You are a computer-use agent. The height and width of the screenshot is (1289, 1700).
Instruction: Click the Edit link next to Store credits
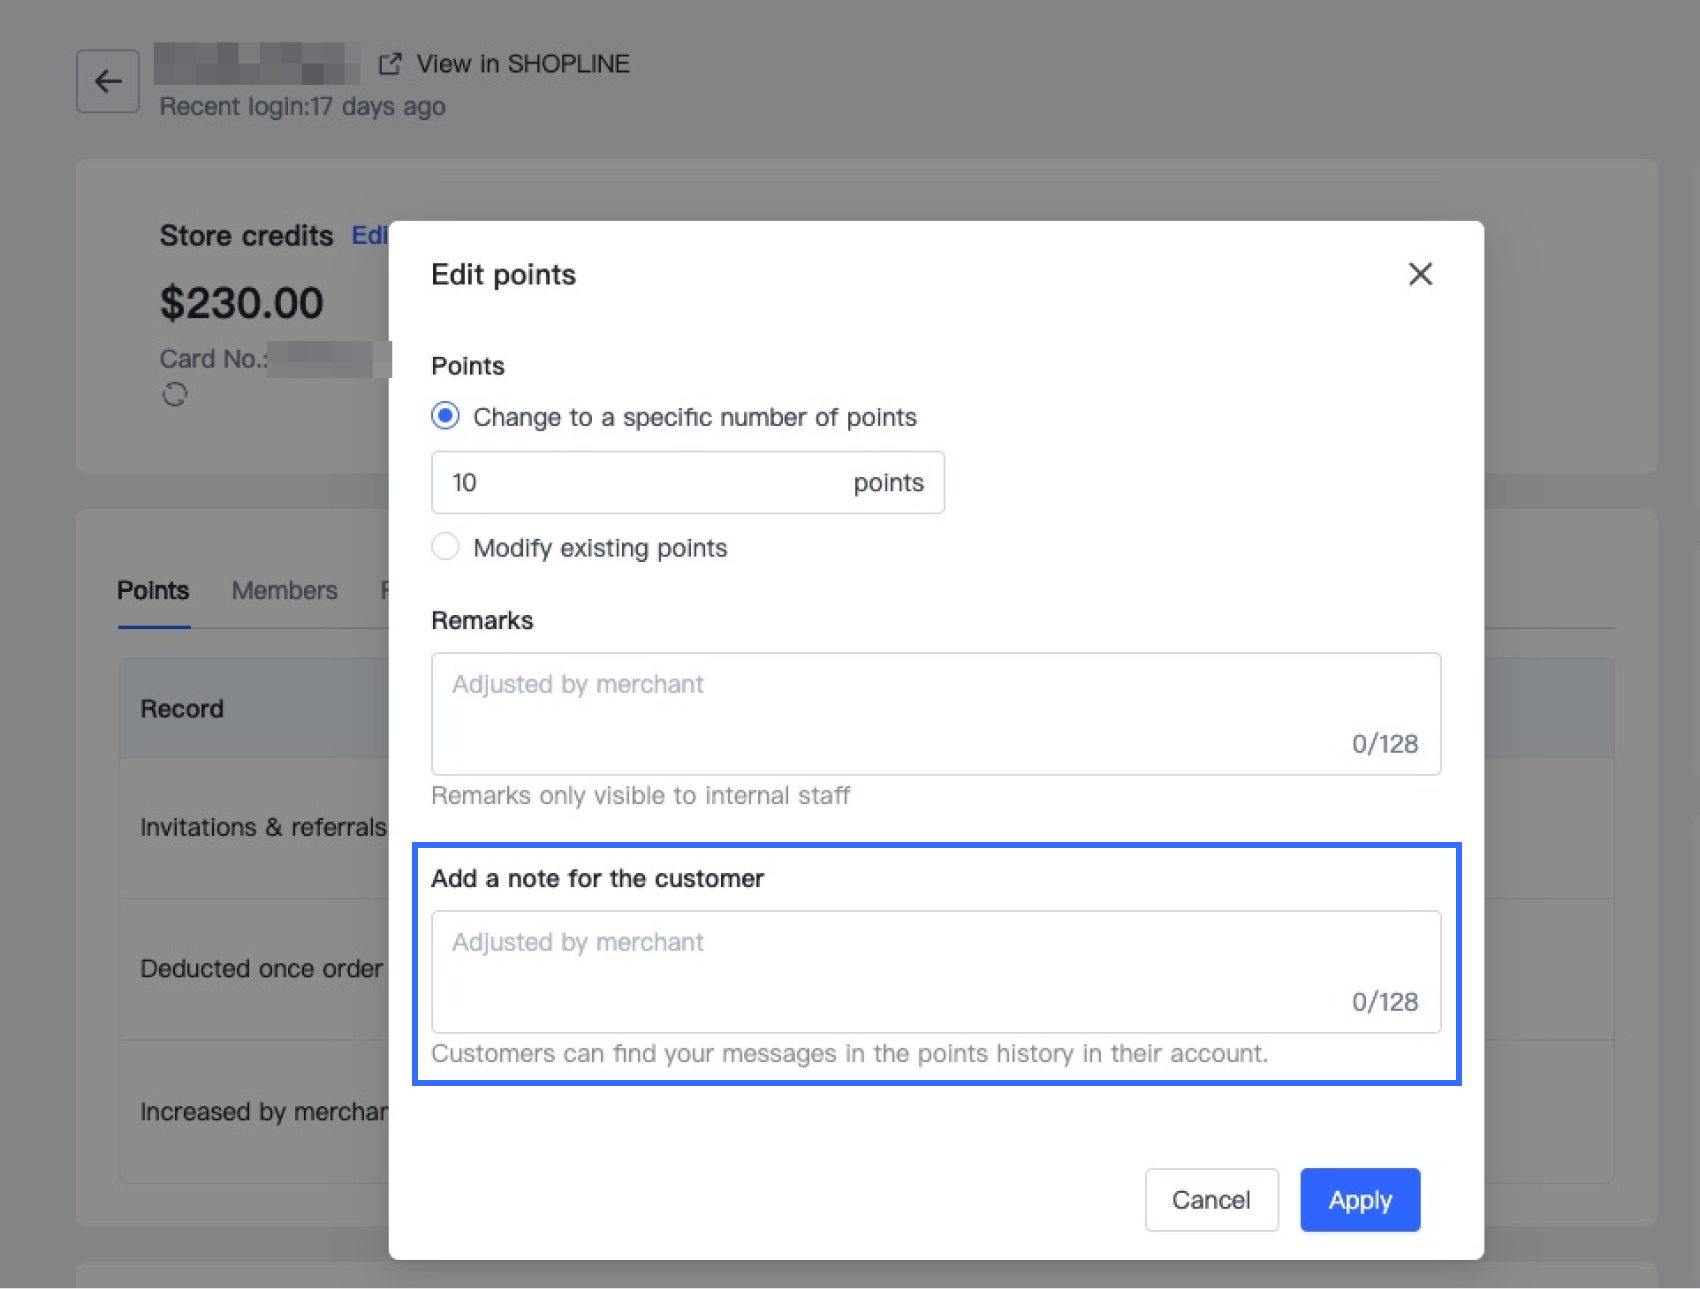(369, 236)
